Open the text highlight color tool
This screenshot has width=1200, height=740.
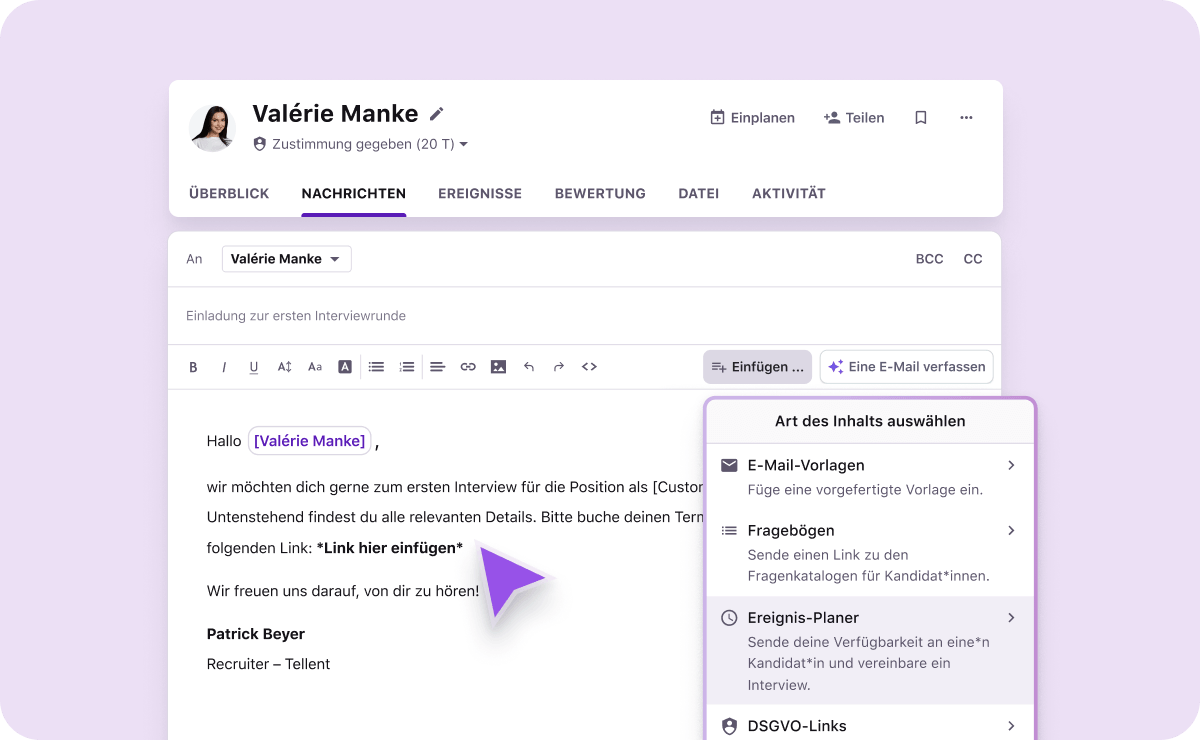[345, 367]
